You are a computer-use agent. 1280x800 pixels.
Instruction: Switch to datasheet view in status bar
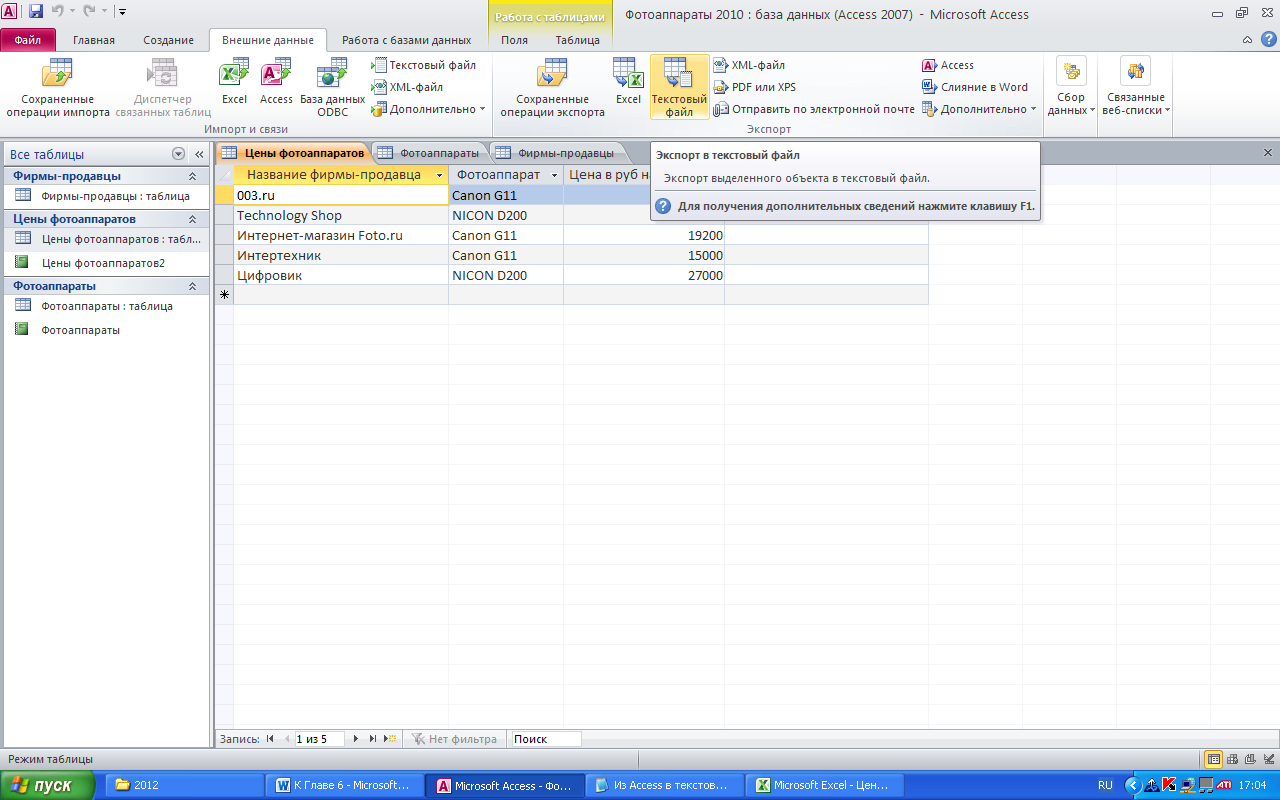[1214, 759]
